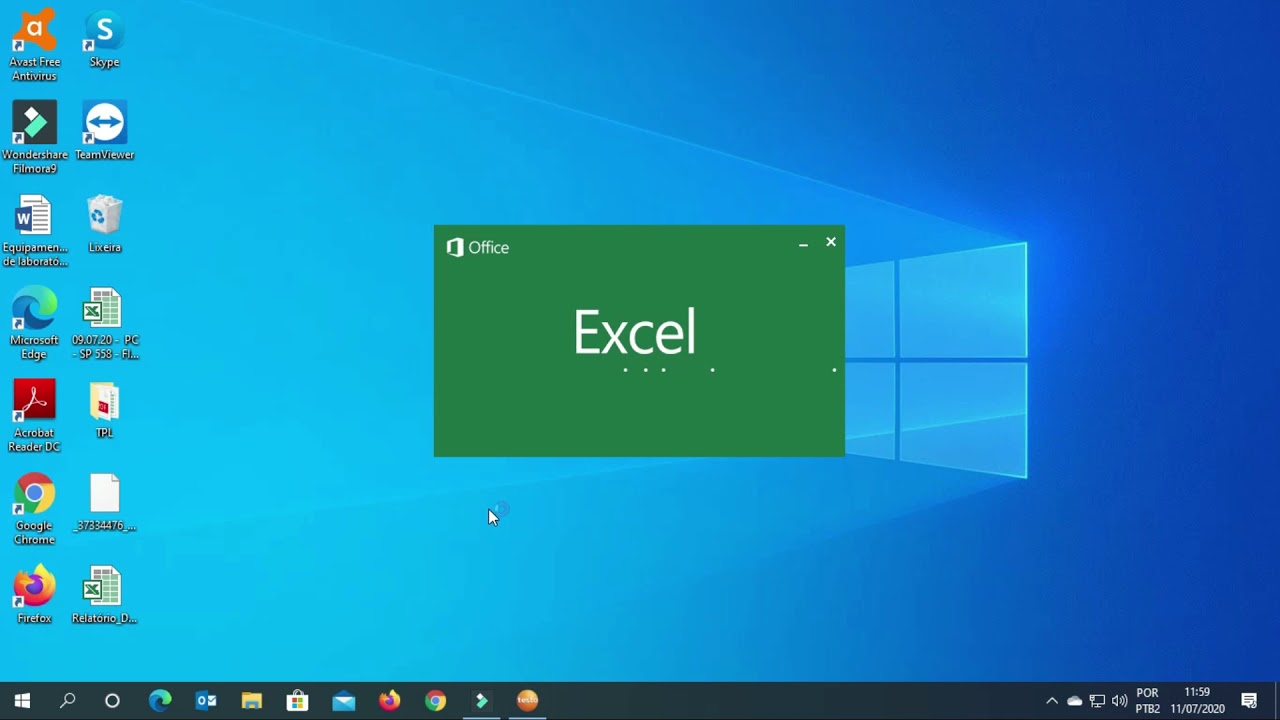Select the Lixeira recycle bin icon
Screen dimensions: 1280x720
point(104,224)
